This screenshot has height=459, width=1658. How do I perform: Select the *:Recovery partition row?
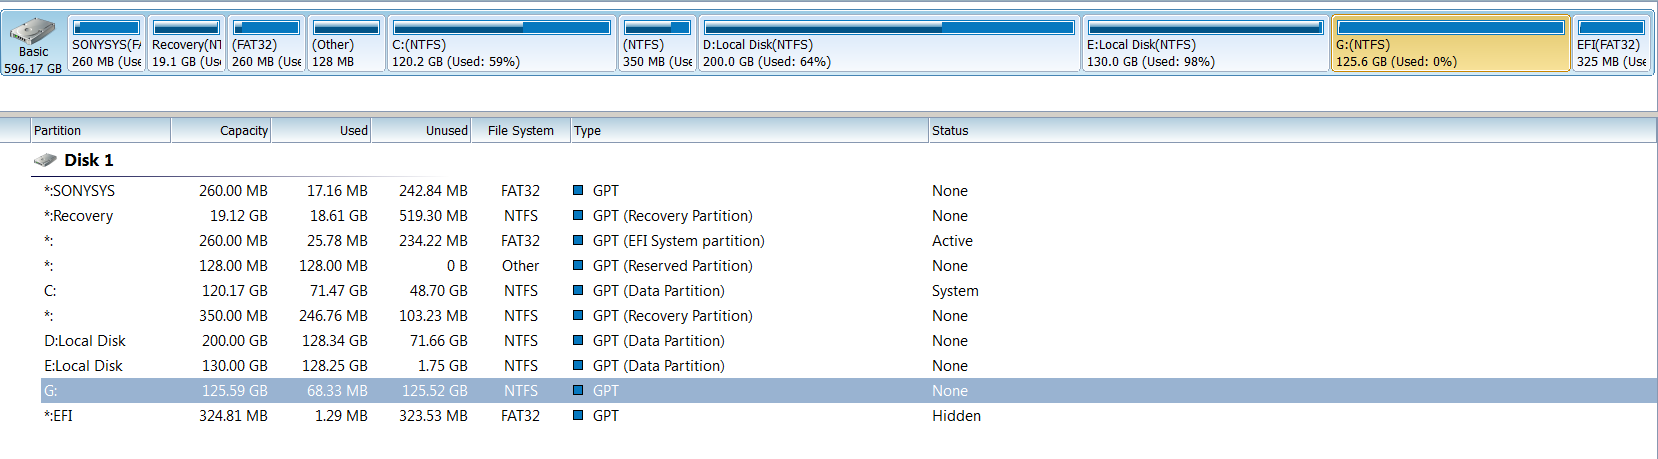pyautogui.click(x=79, y=216)
